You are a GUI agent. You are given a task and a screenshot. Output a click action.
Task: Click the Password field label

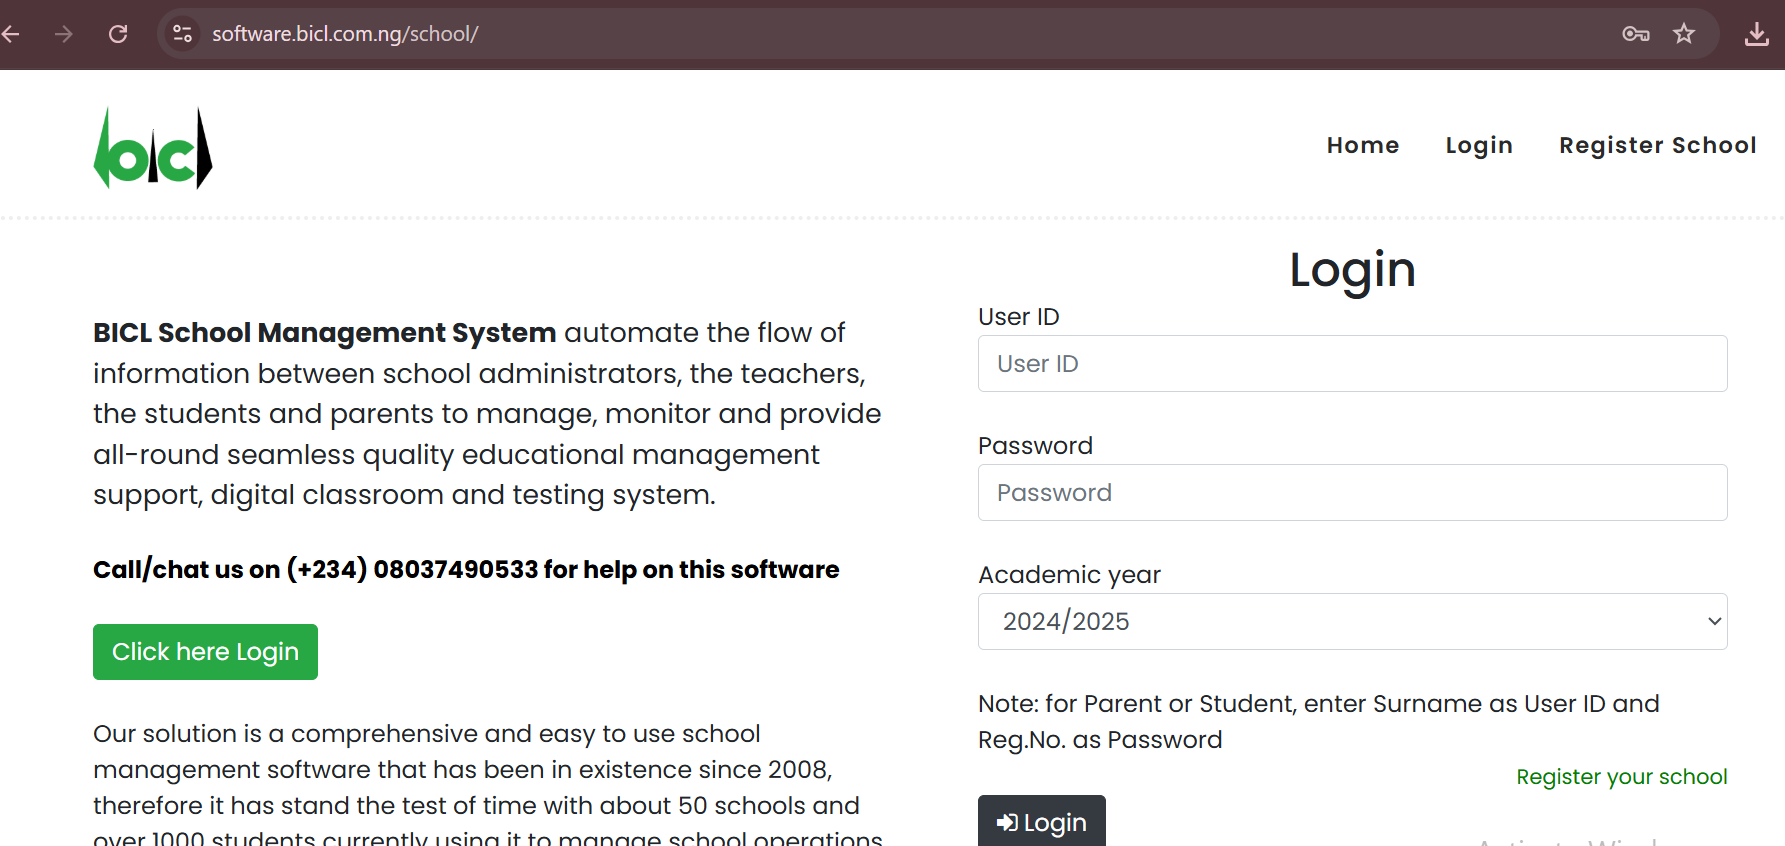click(x=1035, y=446)
